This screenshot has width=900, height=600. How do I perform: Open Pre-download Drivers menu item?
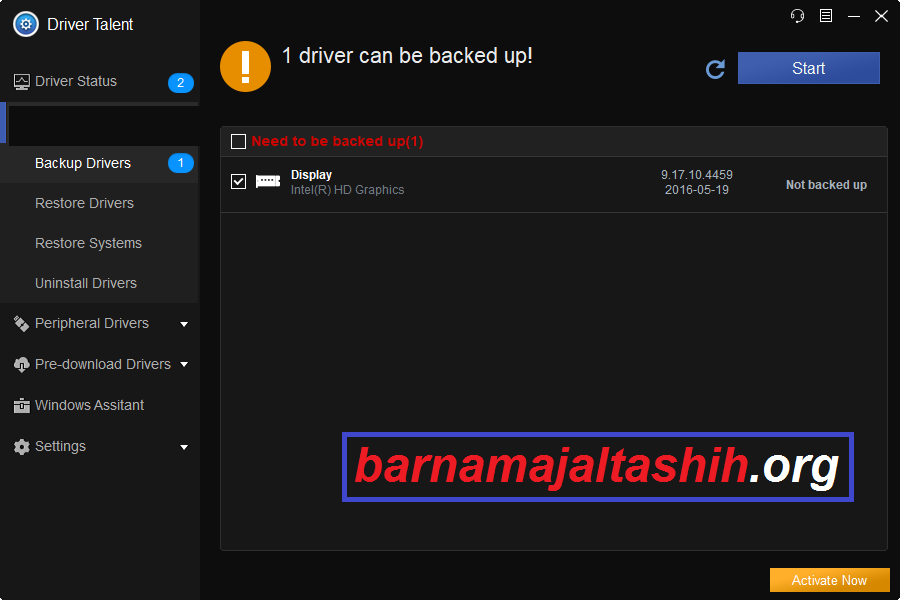pyautogui.click(x=103, y=365)
